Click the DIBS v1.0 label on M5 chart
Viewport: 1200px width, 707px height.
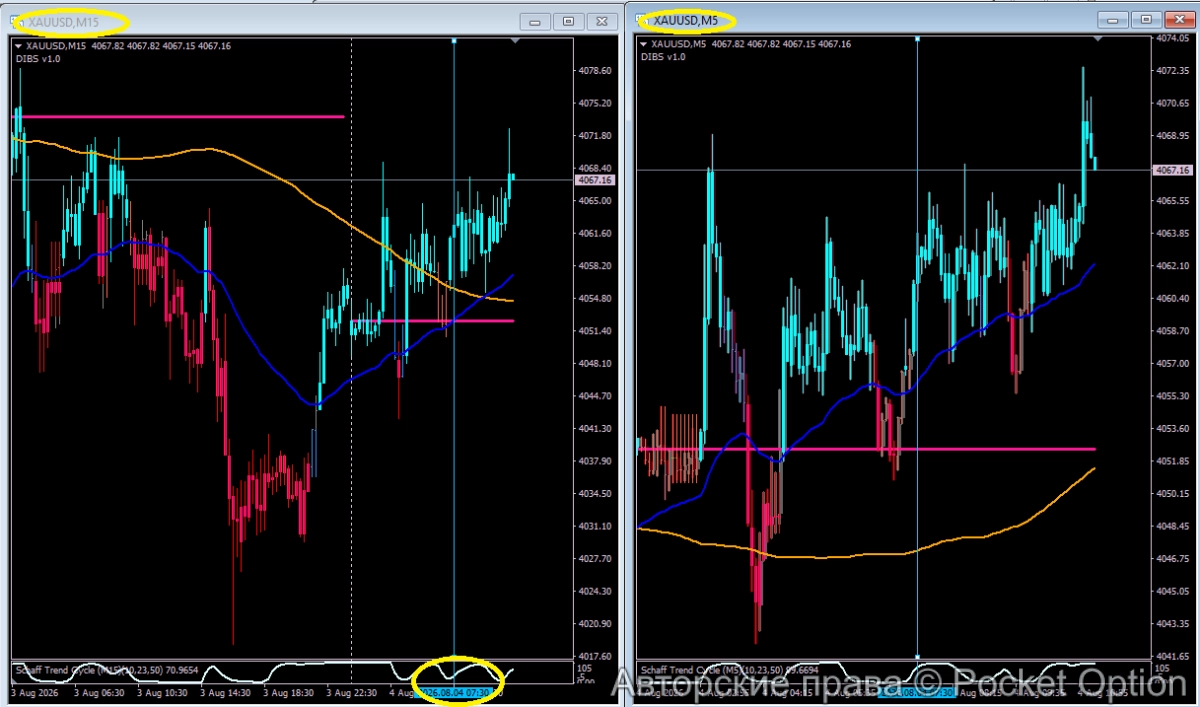click(x=663, y=57)
